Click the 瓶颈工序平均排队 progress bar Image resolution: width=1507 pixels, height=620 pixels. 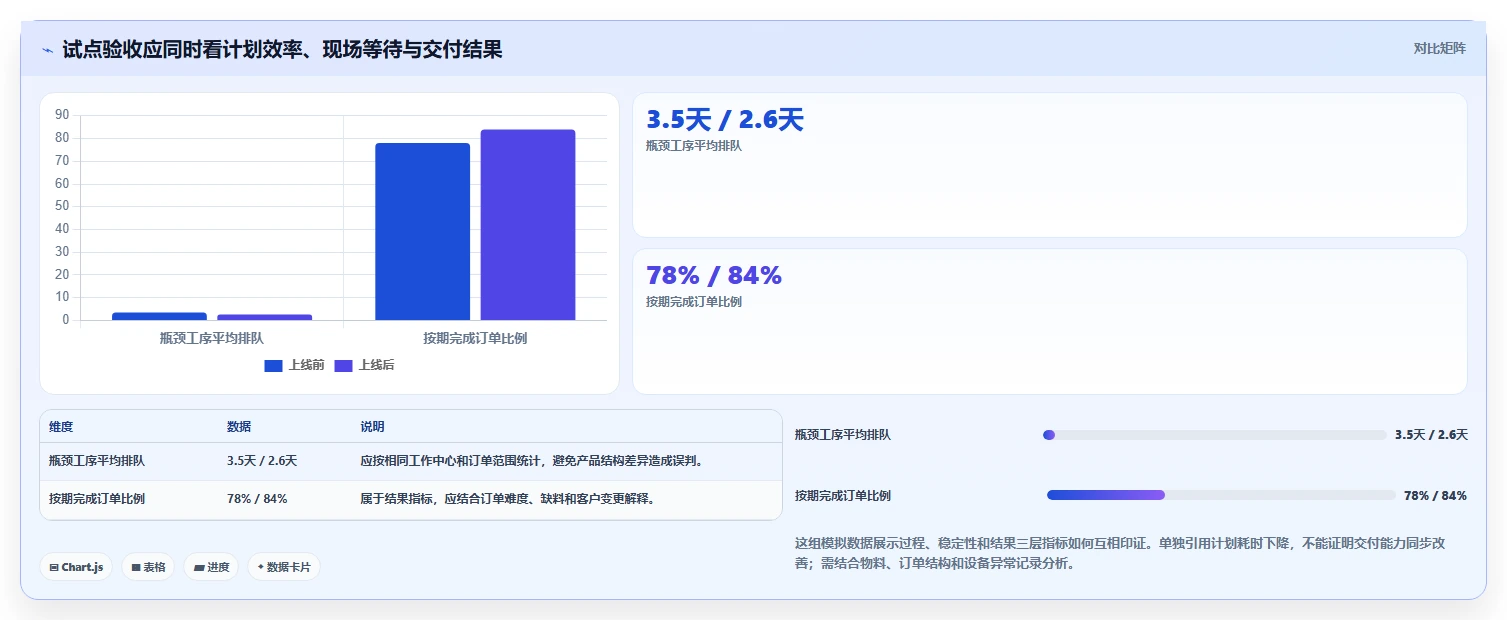[1214, 435]
